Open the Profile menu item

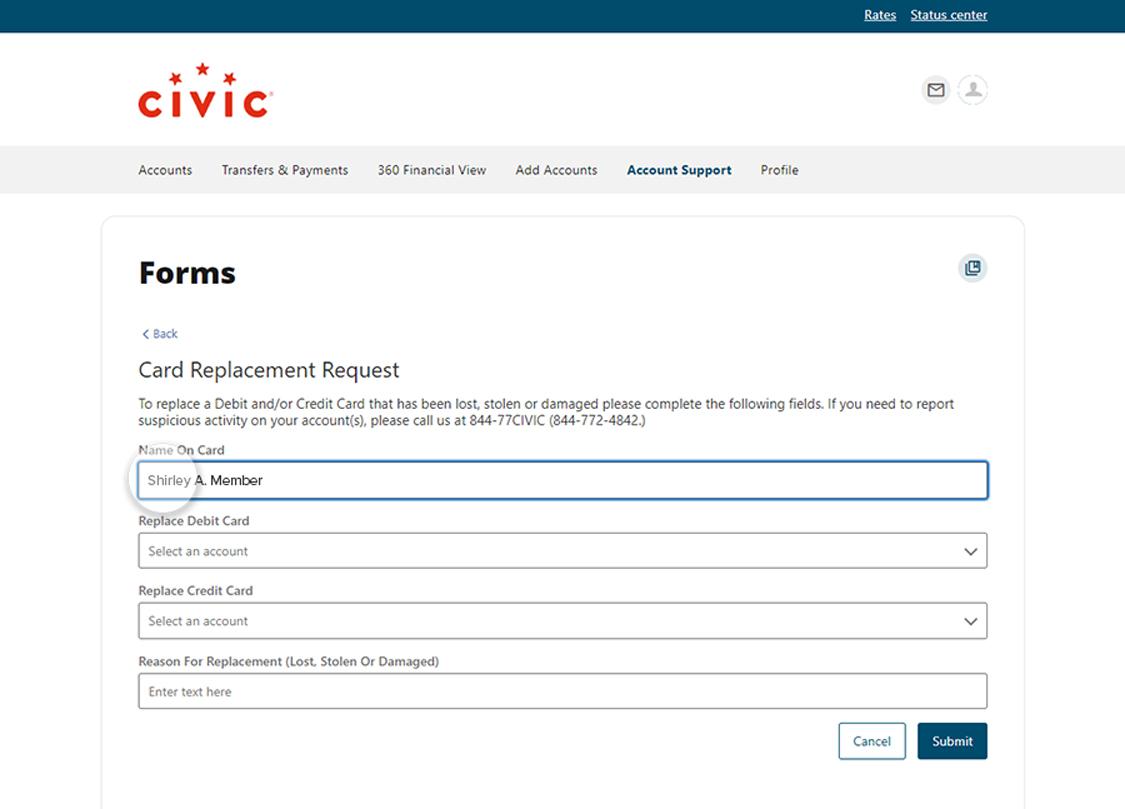tap(779, 170)
